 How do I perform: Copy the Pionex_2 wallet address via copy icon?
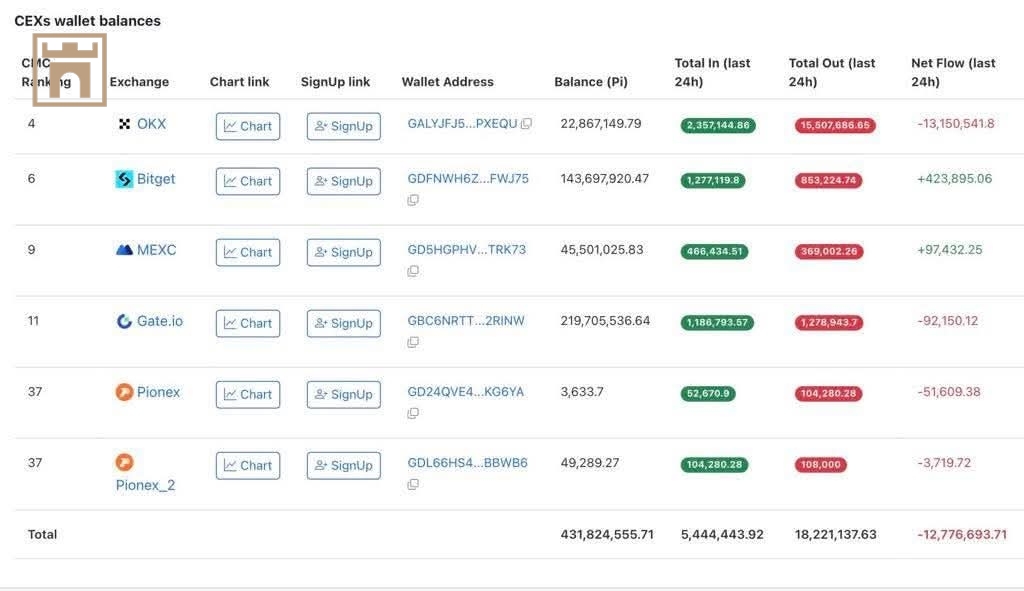[413, 484]
